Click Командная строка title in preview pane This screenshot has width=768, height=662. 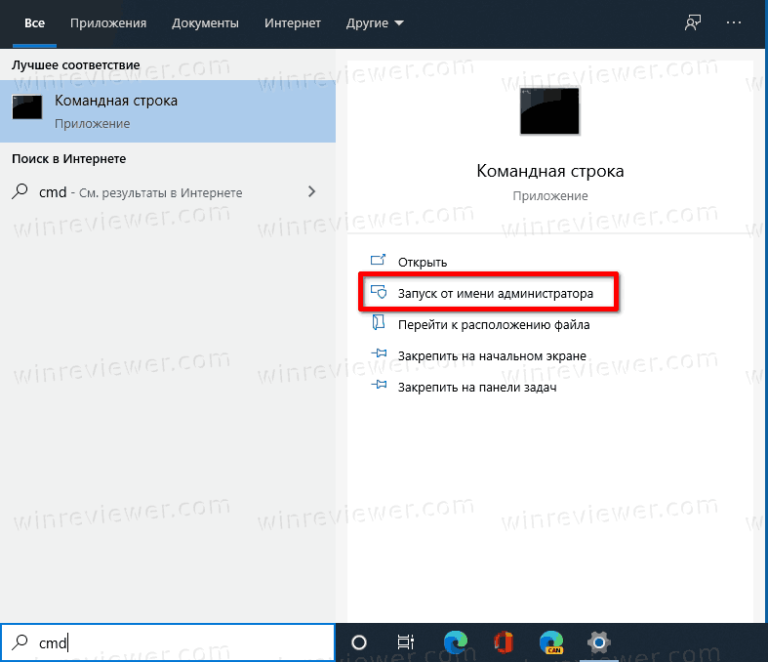pos(550,171)
